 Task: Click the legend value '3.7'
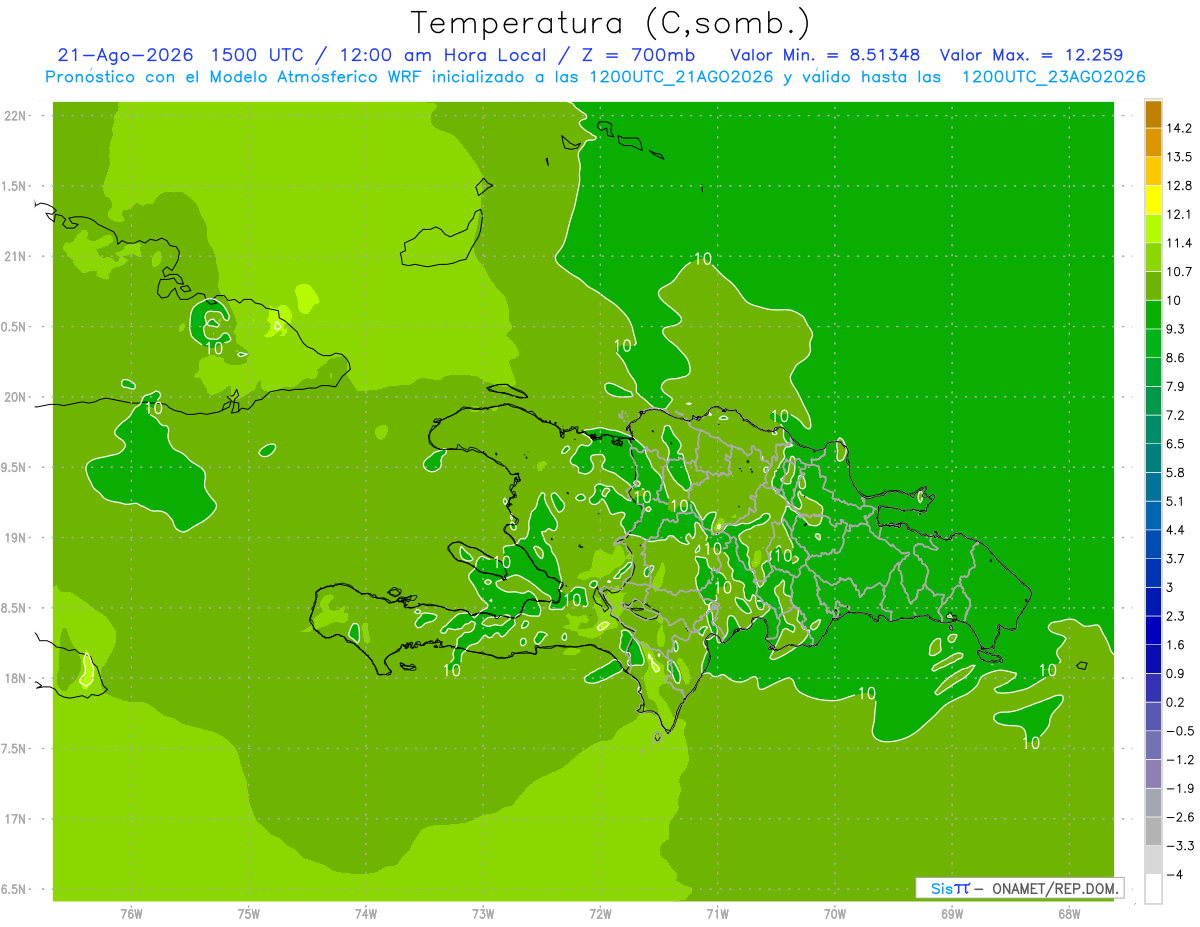[x=1176, y=559]
